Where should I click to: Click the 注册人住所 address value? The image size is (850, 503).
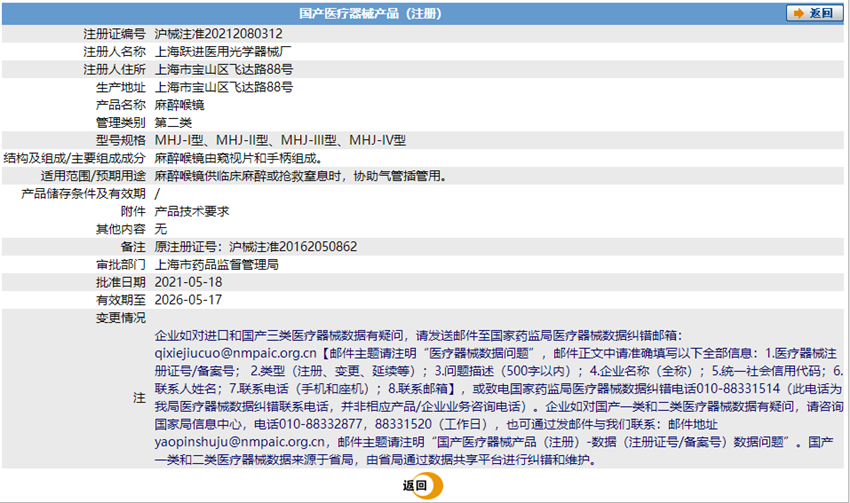[x=224, y=69]
